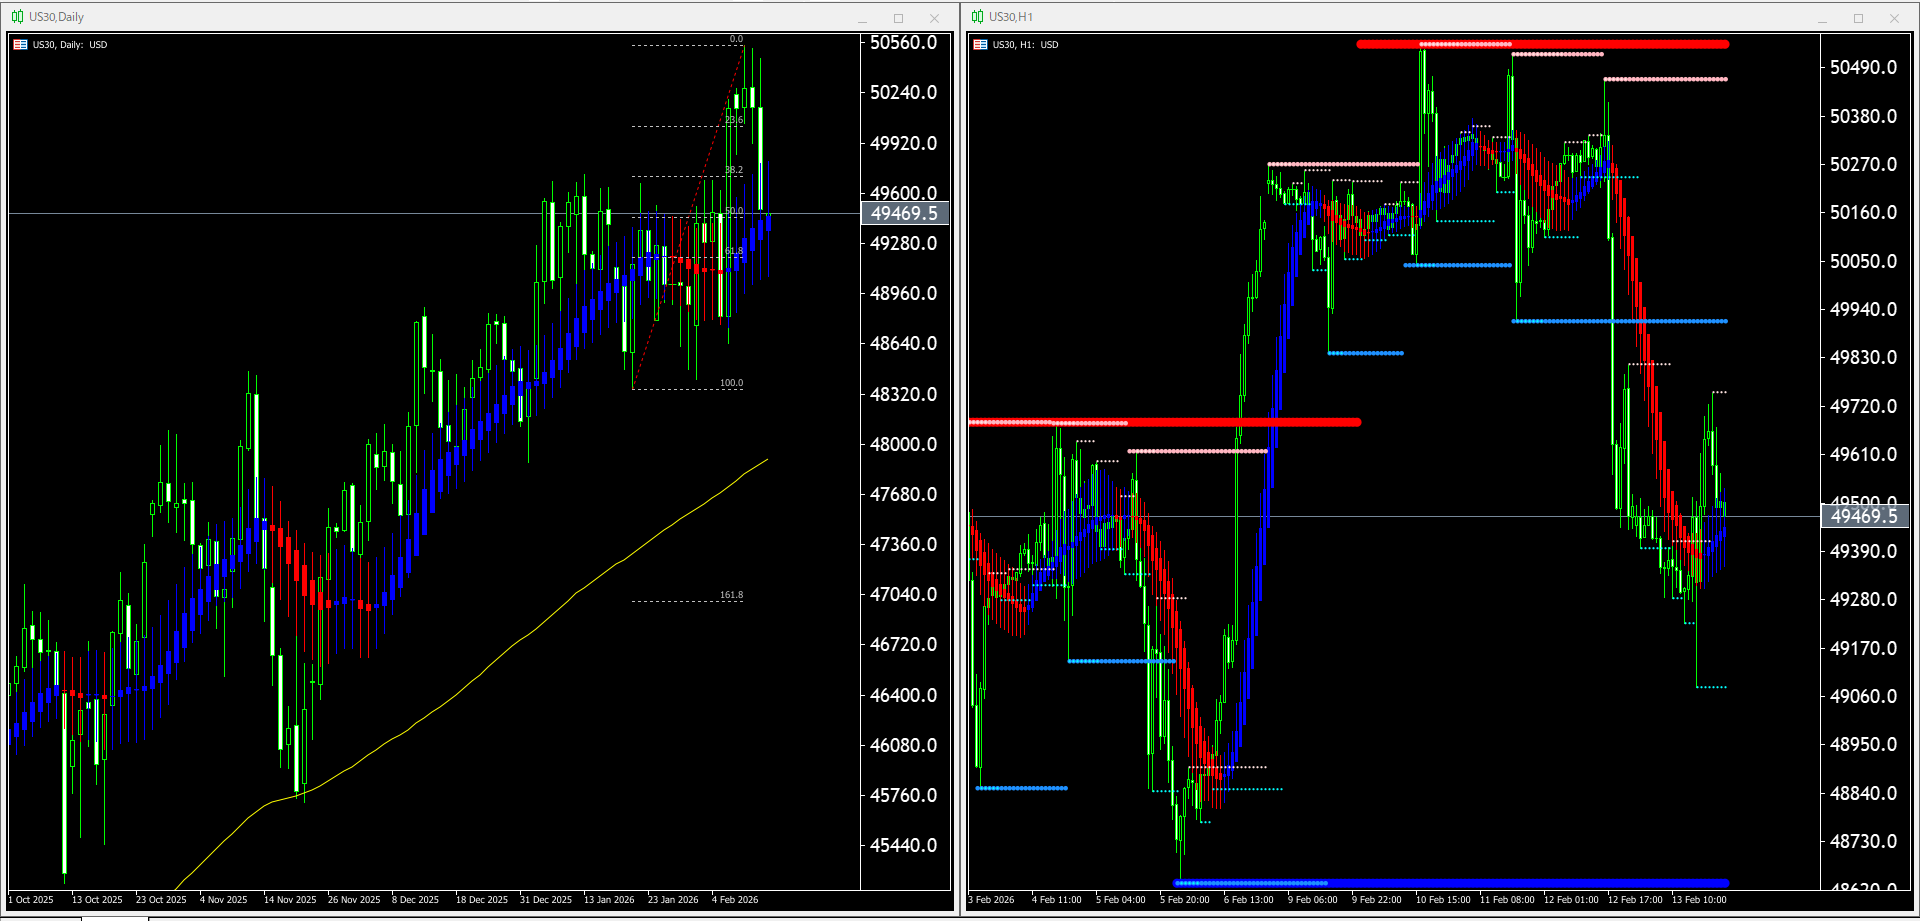The image size is (1920, 921).
Task: Minimize the US30,Daily chart window
Action: pos(862,18)
